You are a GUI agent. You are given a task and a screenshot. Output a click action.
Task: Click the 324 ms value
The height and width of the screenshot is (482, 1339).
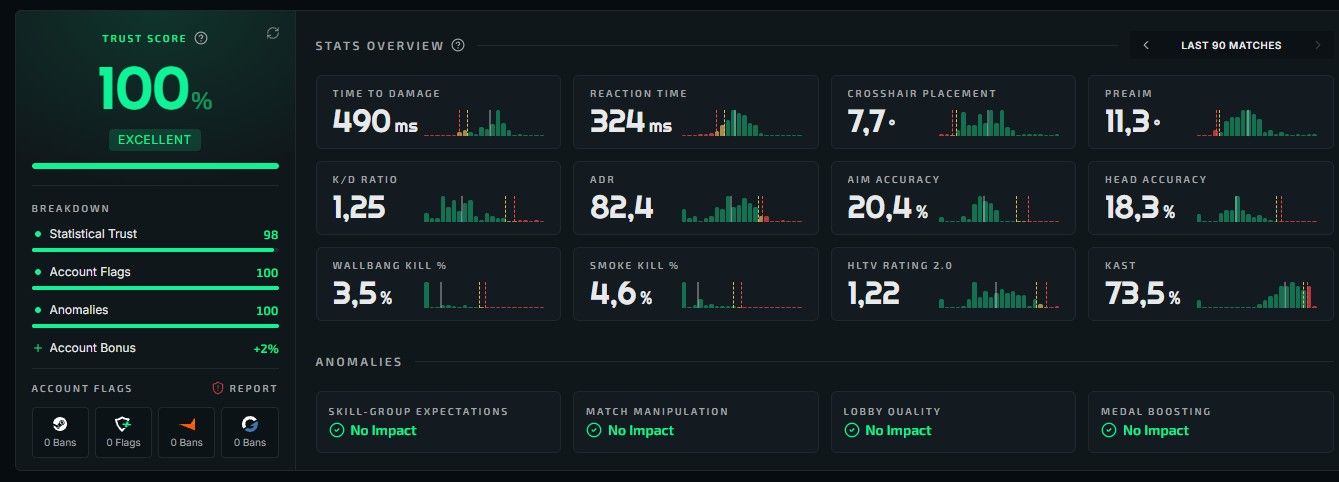point(631,122)
